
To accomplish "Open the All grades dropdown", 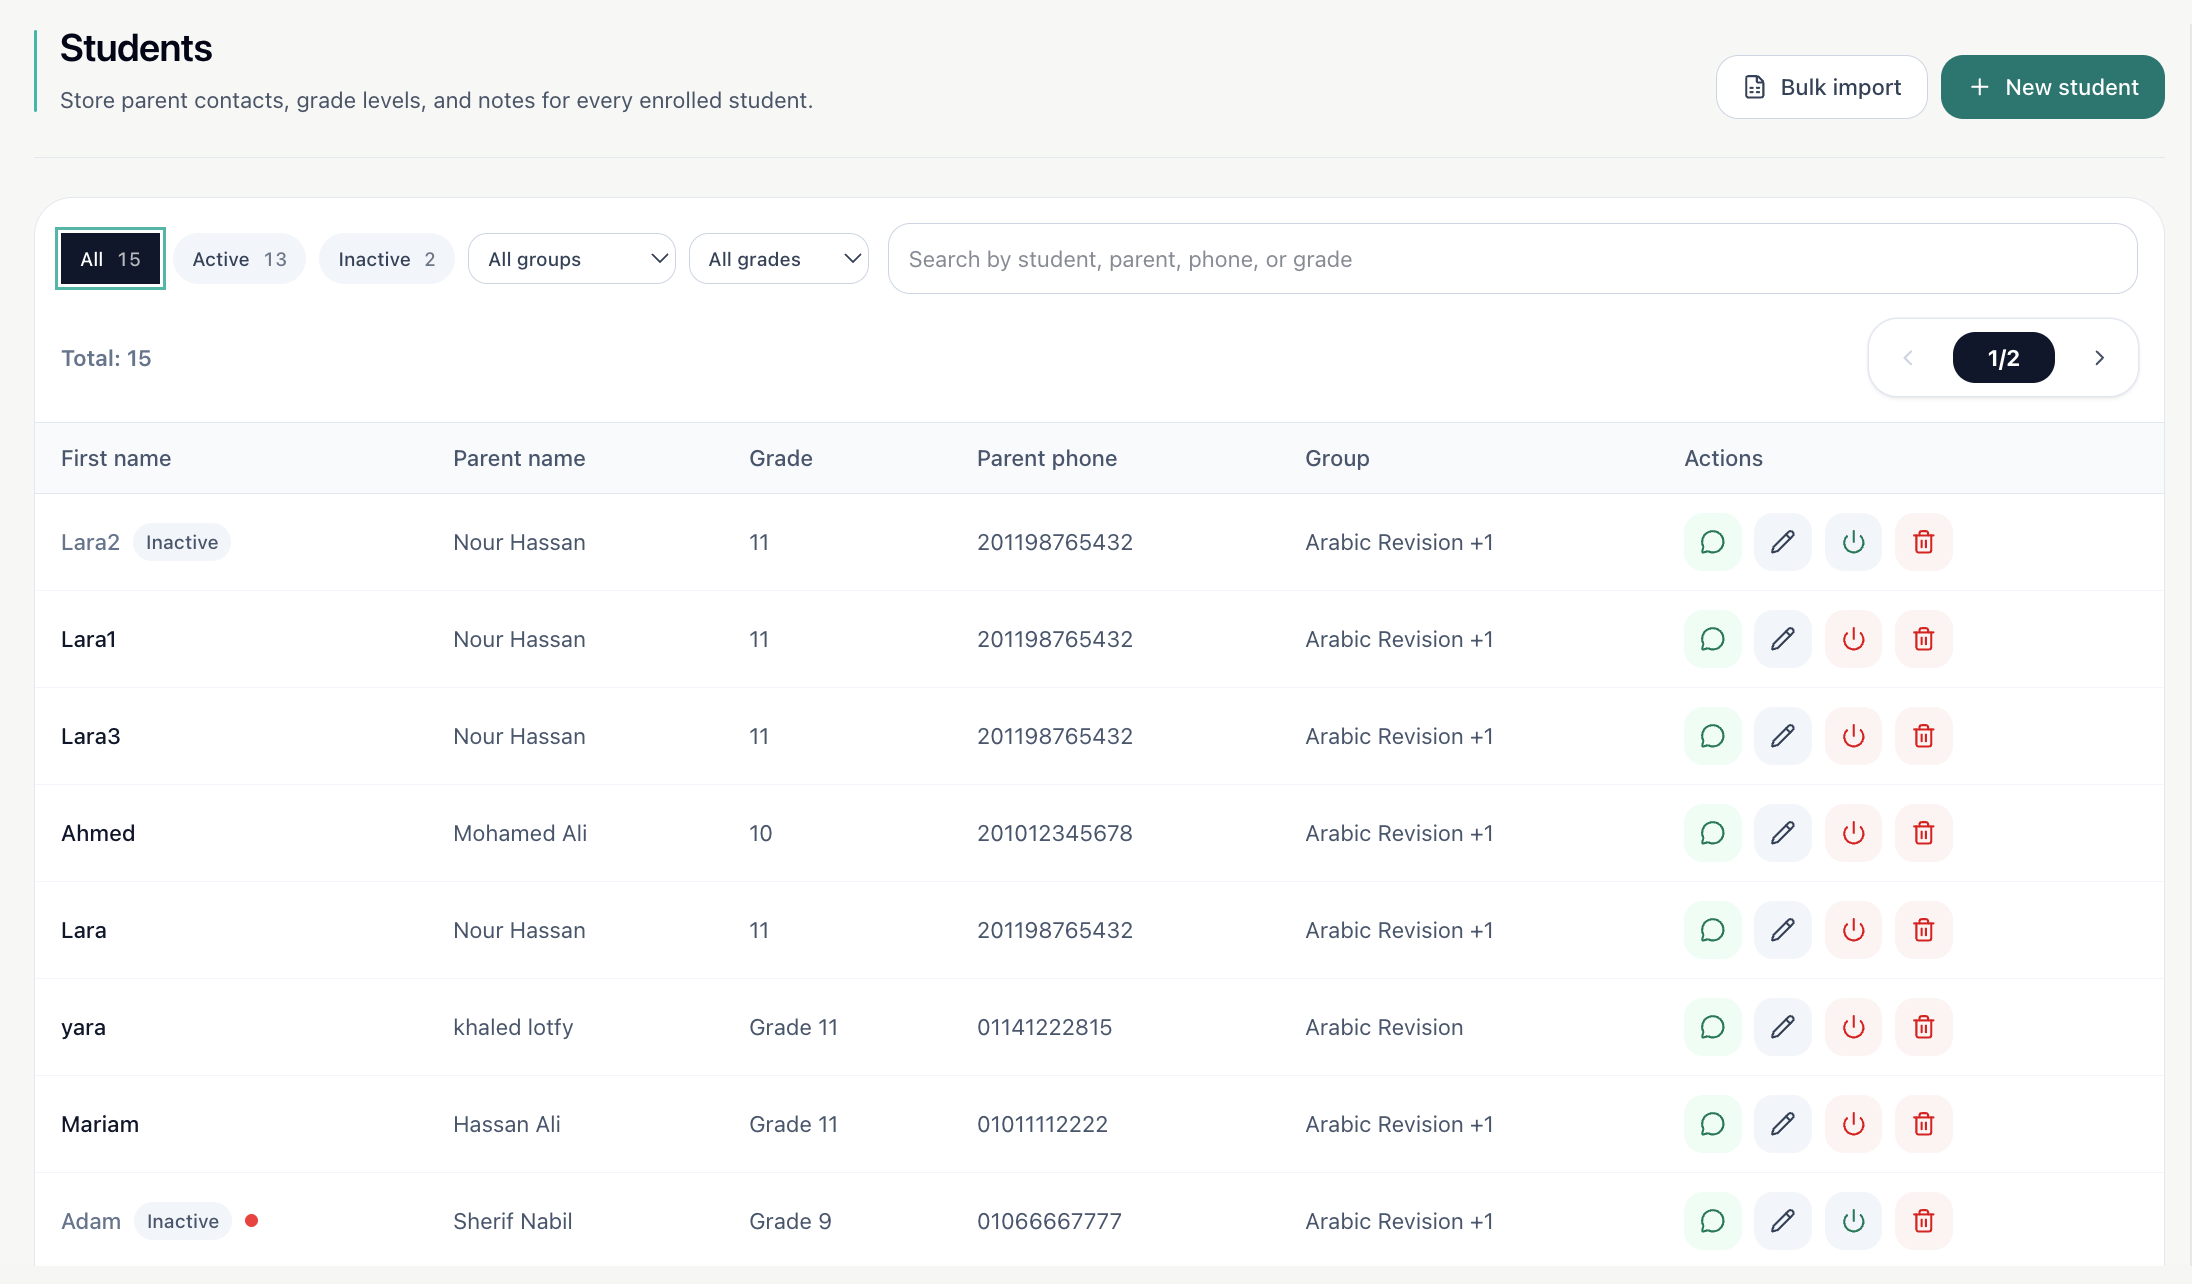I will (779, 259).
